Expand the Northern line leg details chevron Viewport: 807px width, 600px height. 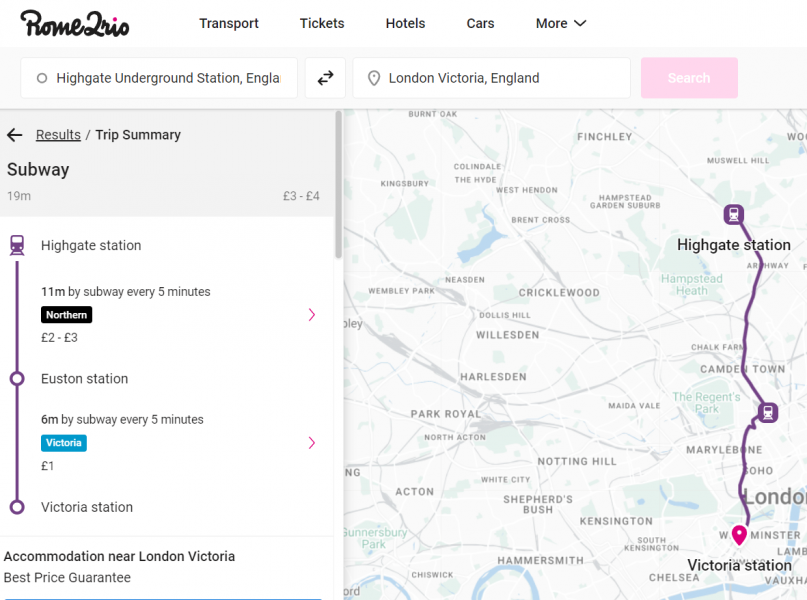[x=311, y=314]
